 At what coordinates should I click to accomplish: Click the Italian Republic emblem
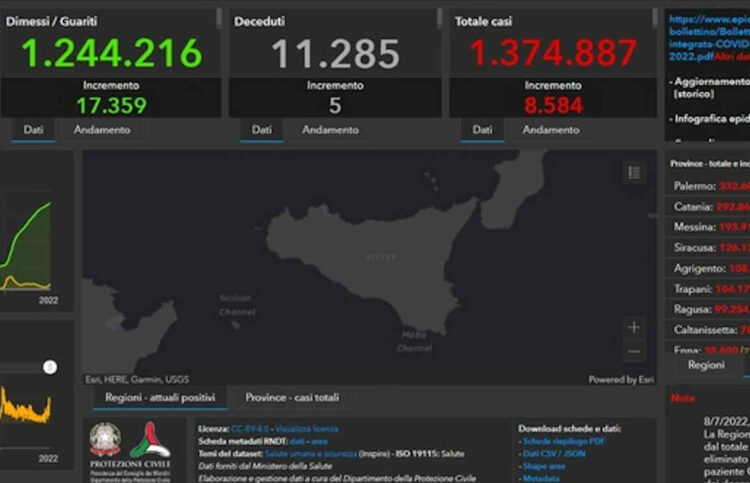click(105, 440)
